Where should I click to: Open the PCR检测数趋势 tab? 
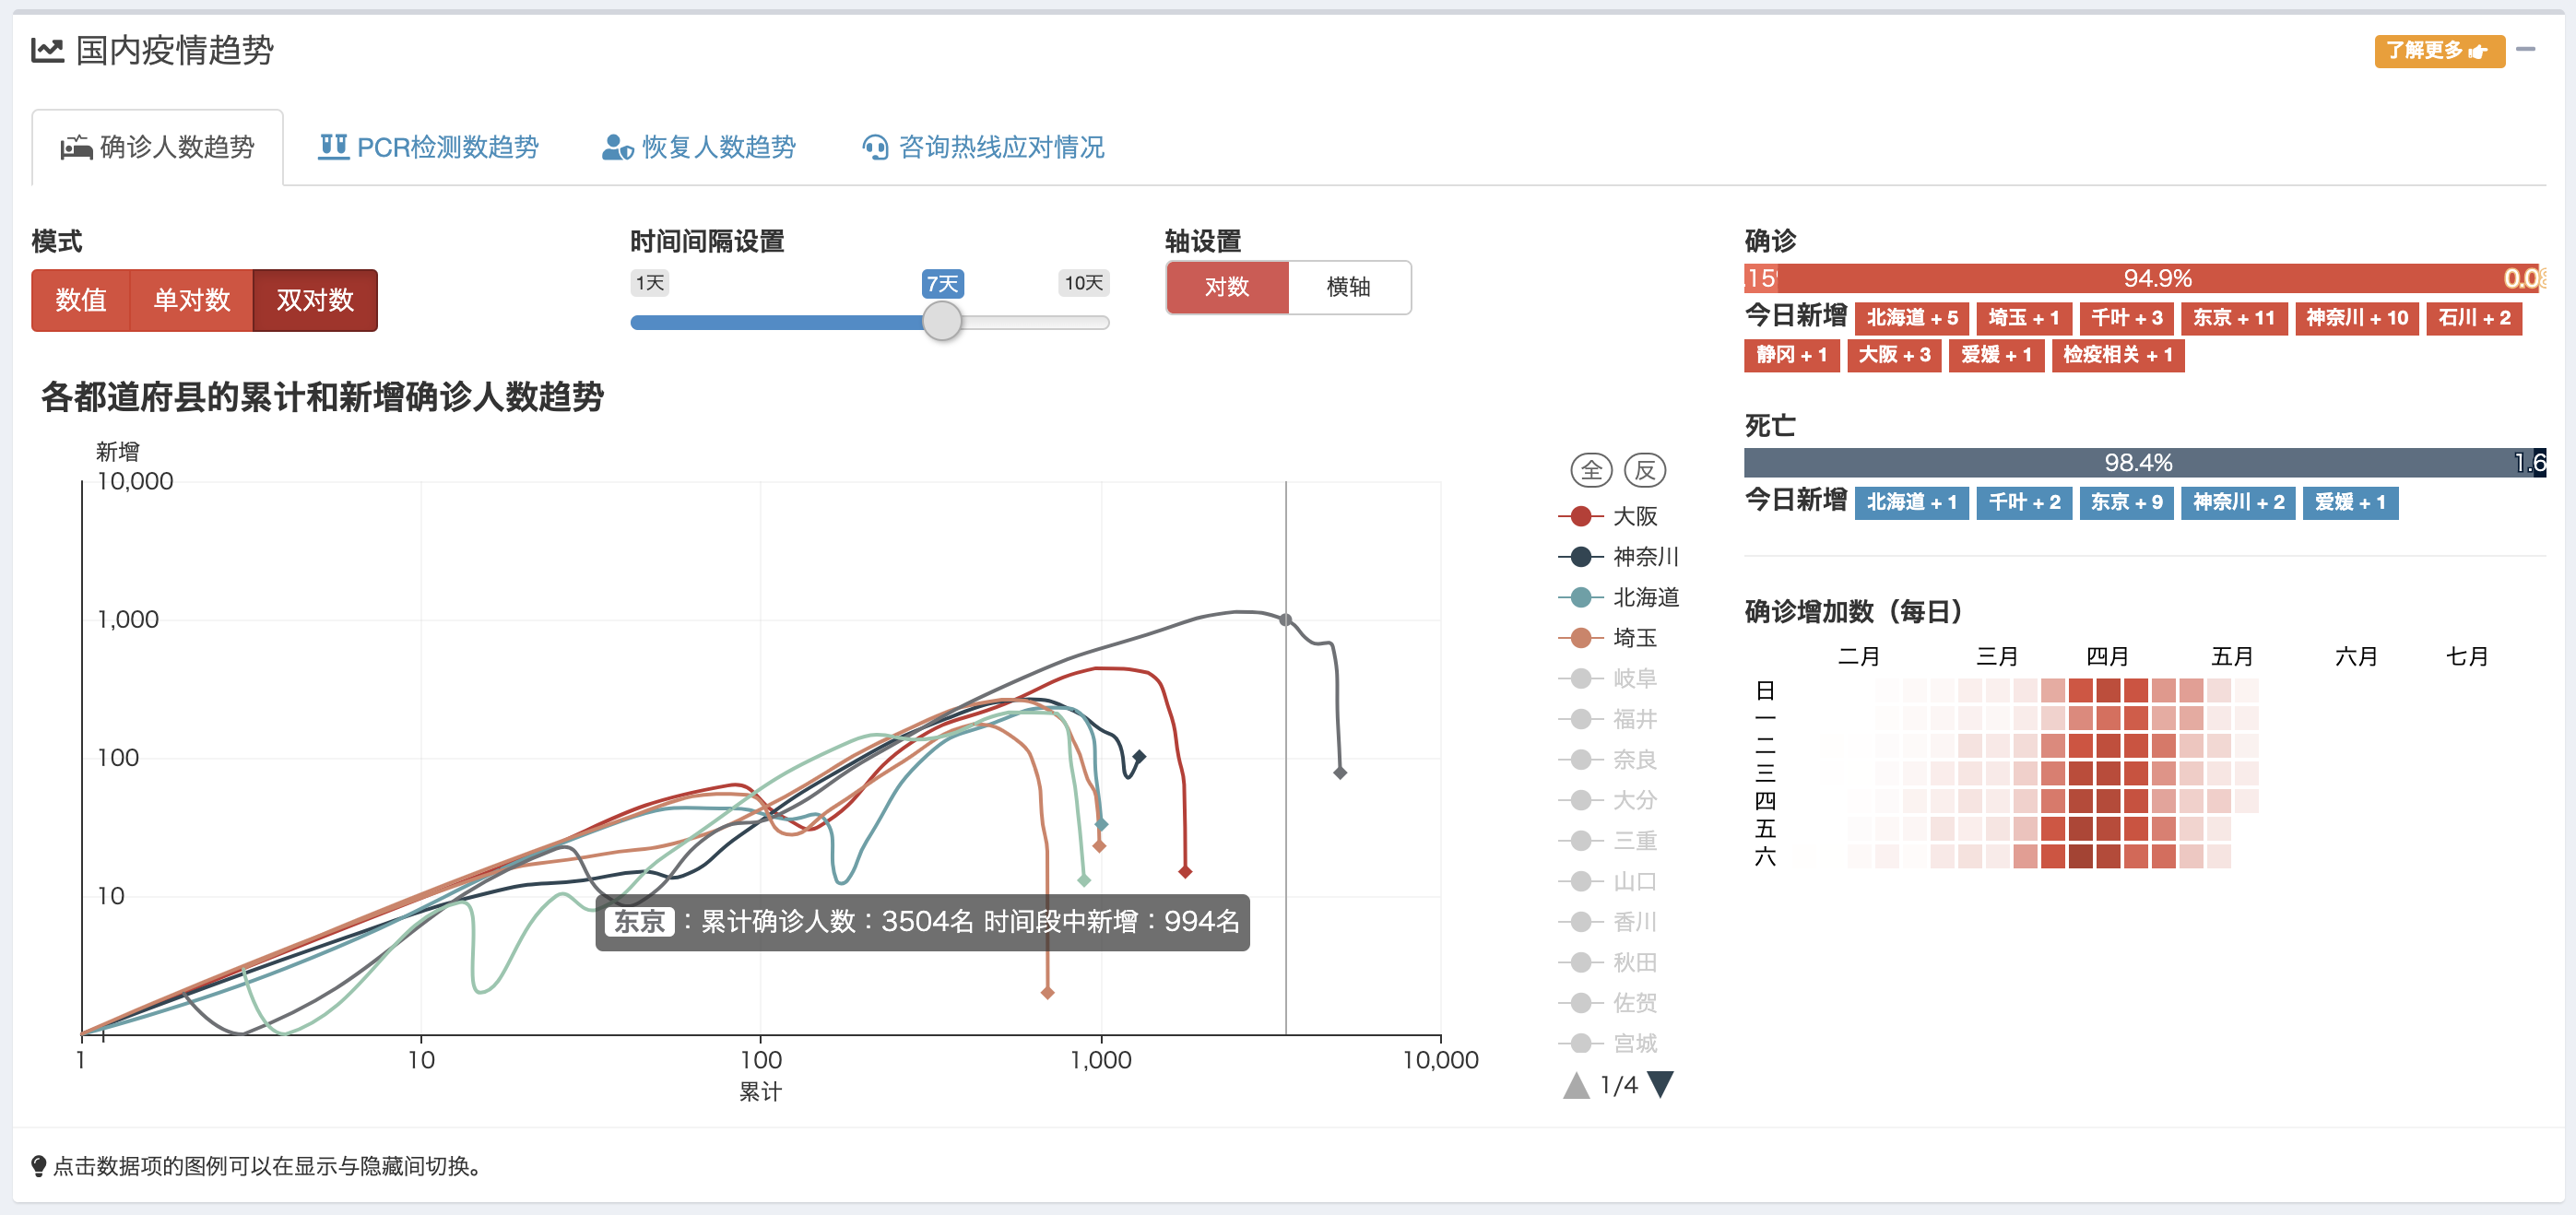[428, 147]
